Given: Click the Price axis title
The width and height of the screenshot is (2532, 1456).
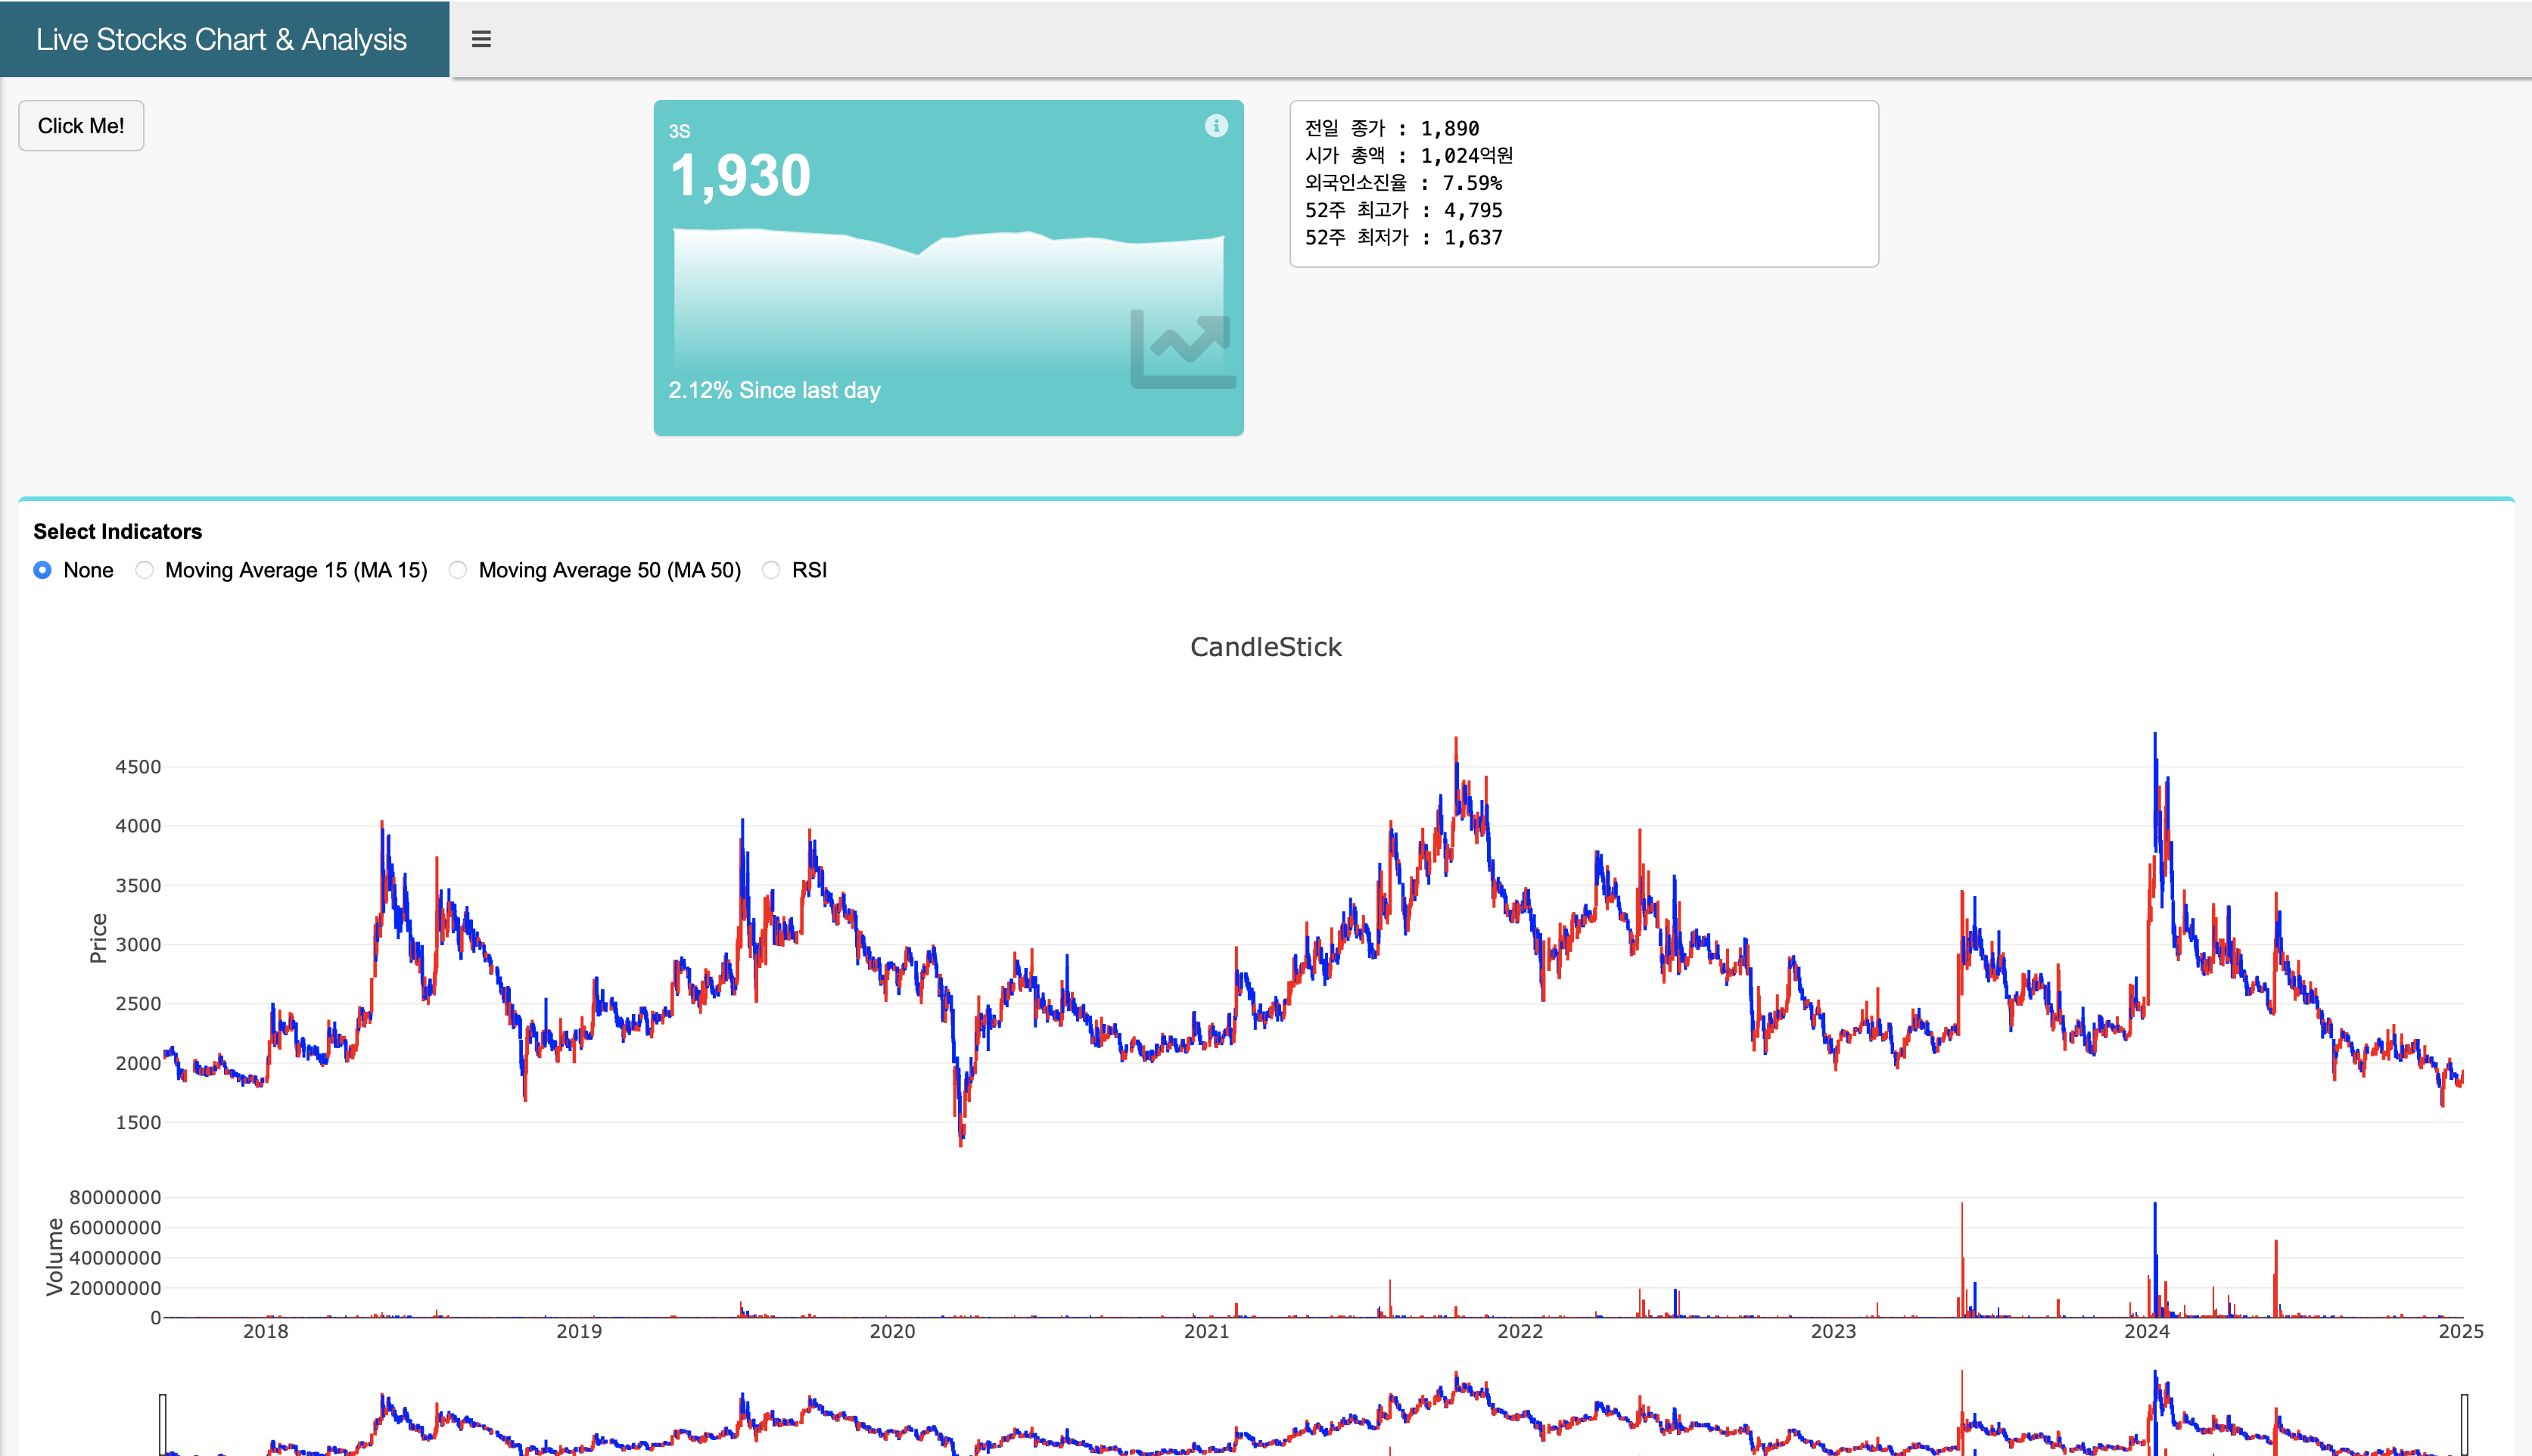Looking at the screenshot, I should pos(98,937).
